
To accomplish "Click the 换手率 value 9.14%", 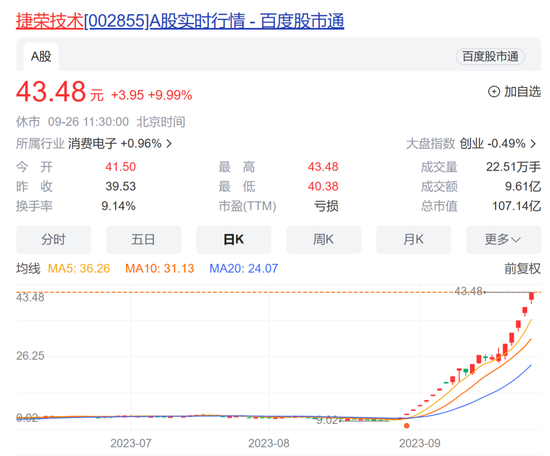I will [119, 206].
